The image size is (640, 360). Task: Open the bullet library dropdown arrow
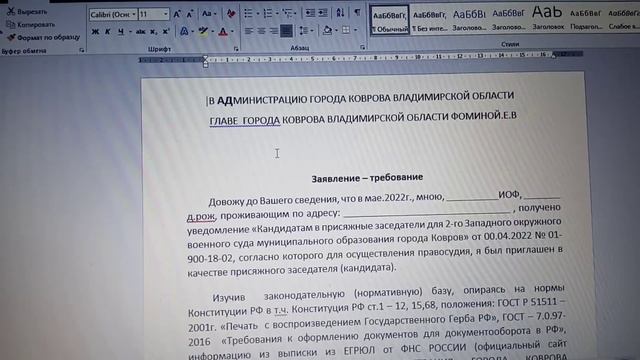[x=258, y=14]
